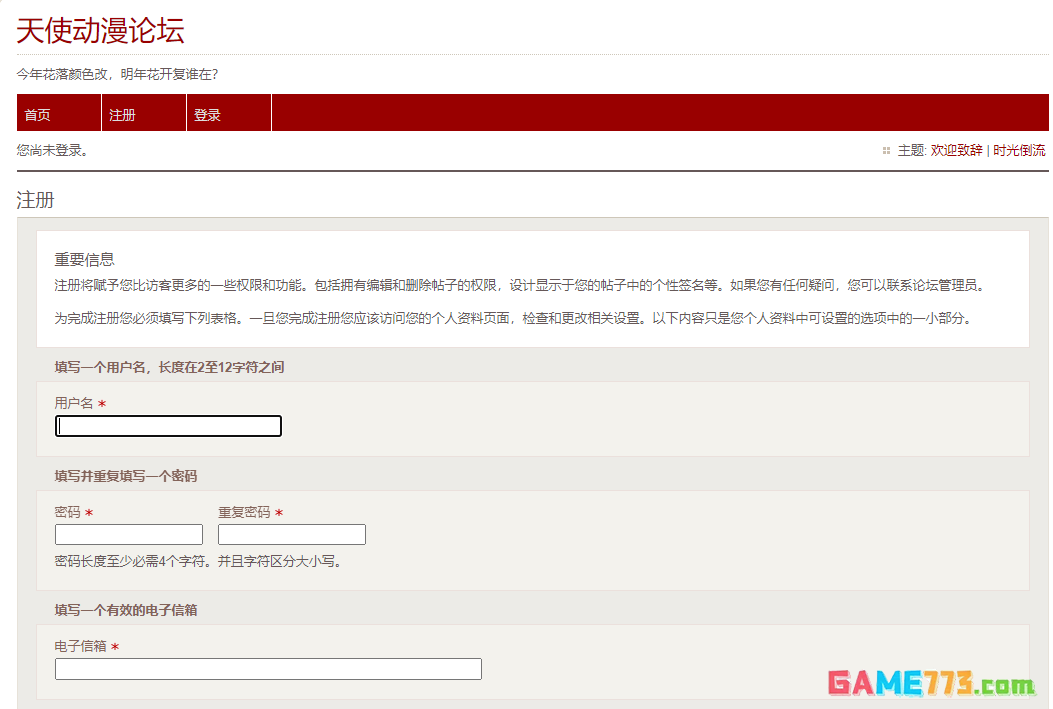Focus the 用户名 text field
Image resolution: width=1053 pixels, height=709 pixels.
point(168,426)
